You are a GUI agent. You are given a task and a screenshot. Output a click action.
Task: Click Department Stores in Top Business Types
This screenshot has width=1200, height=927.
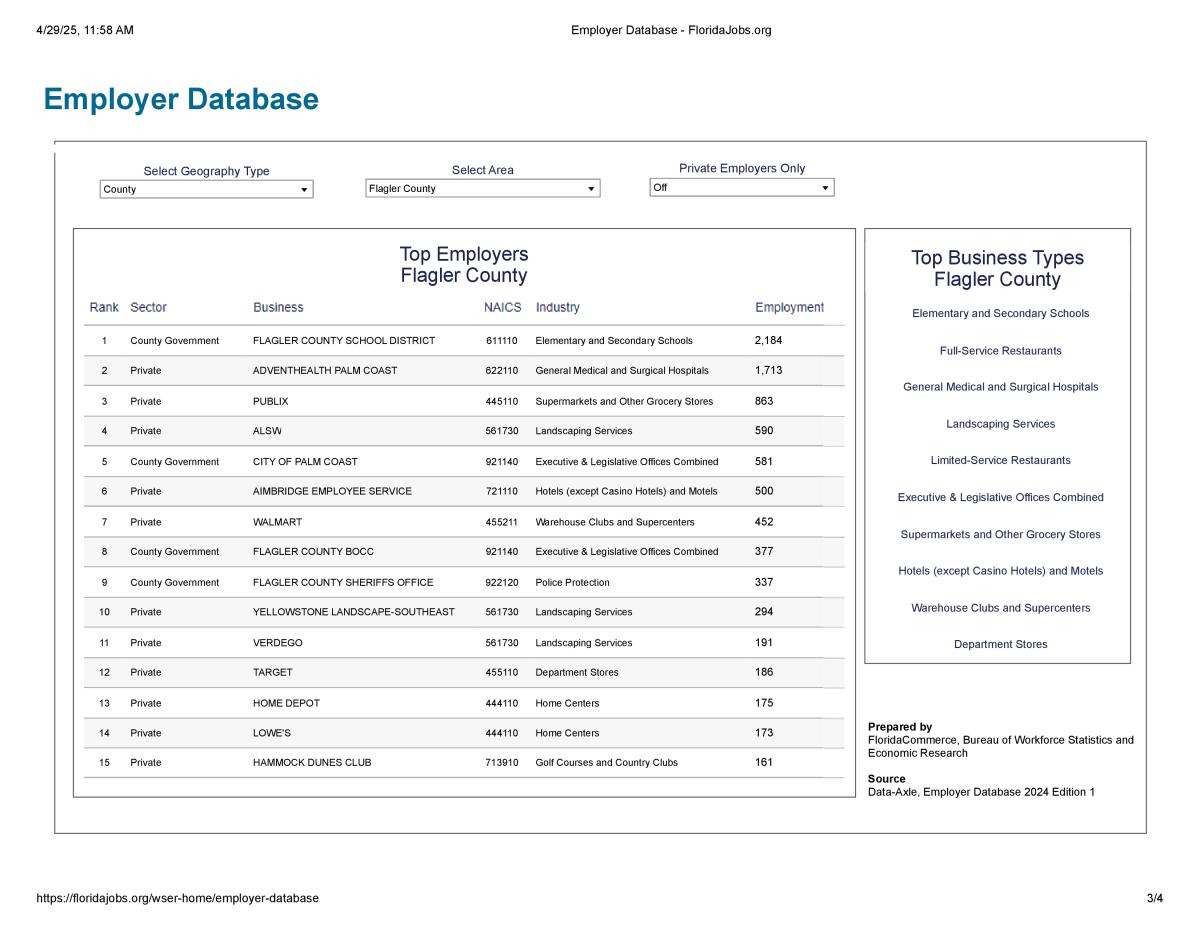tap(1000, 645)
